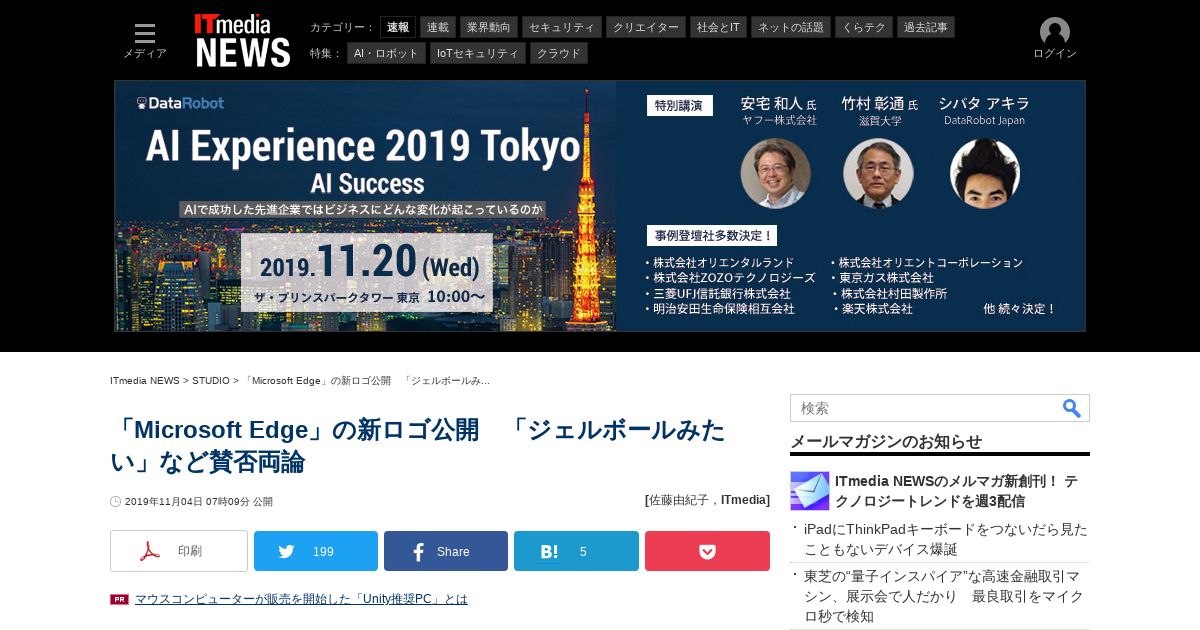Click the PDF print icon

(150, 551)
